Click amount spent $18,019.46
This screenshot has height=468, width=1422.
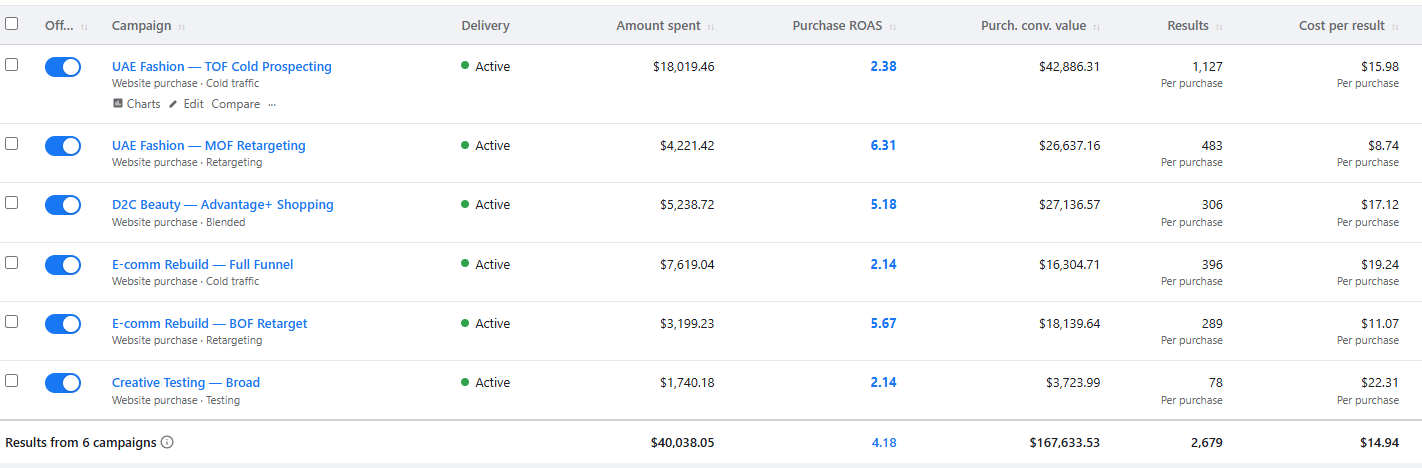684,67
